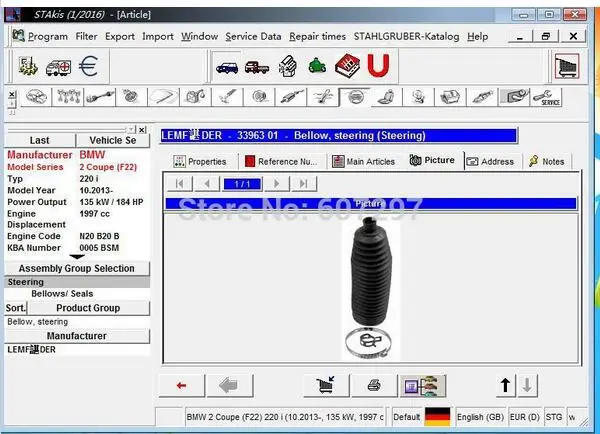The image size is (600, 434).
Task: Switch to the Properties tab
Action: pos(200,162)
